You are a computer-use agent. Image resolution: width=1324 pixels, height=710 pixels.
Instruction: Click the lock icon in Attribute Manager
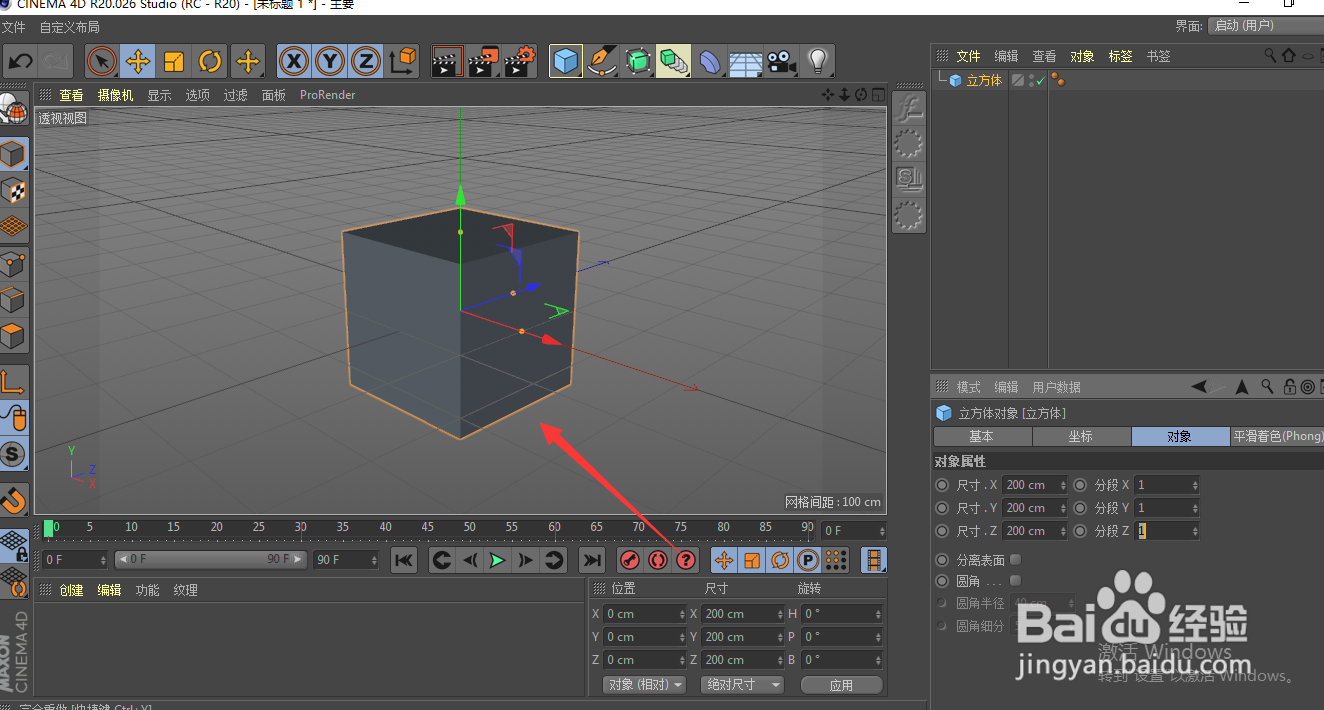pos(1290,387)
